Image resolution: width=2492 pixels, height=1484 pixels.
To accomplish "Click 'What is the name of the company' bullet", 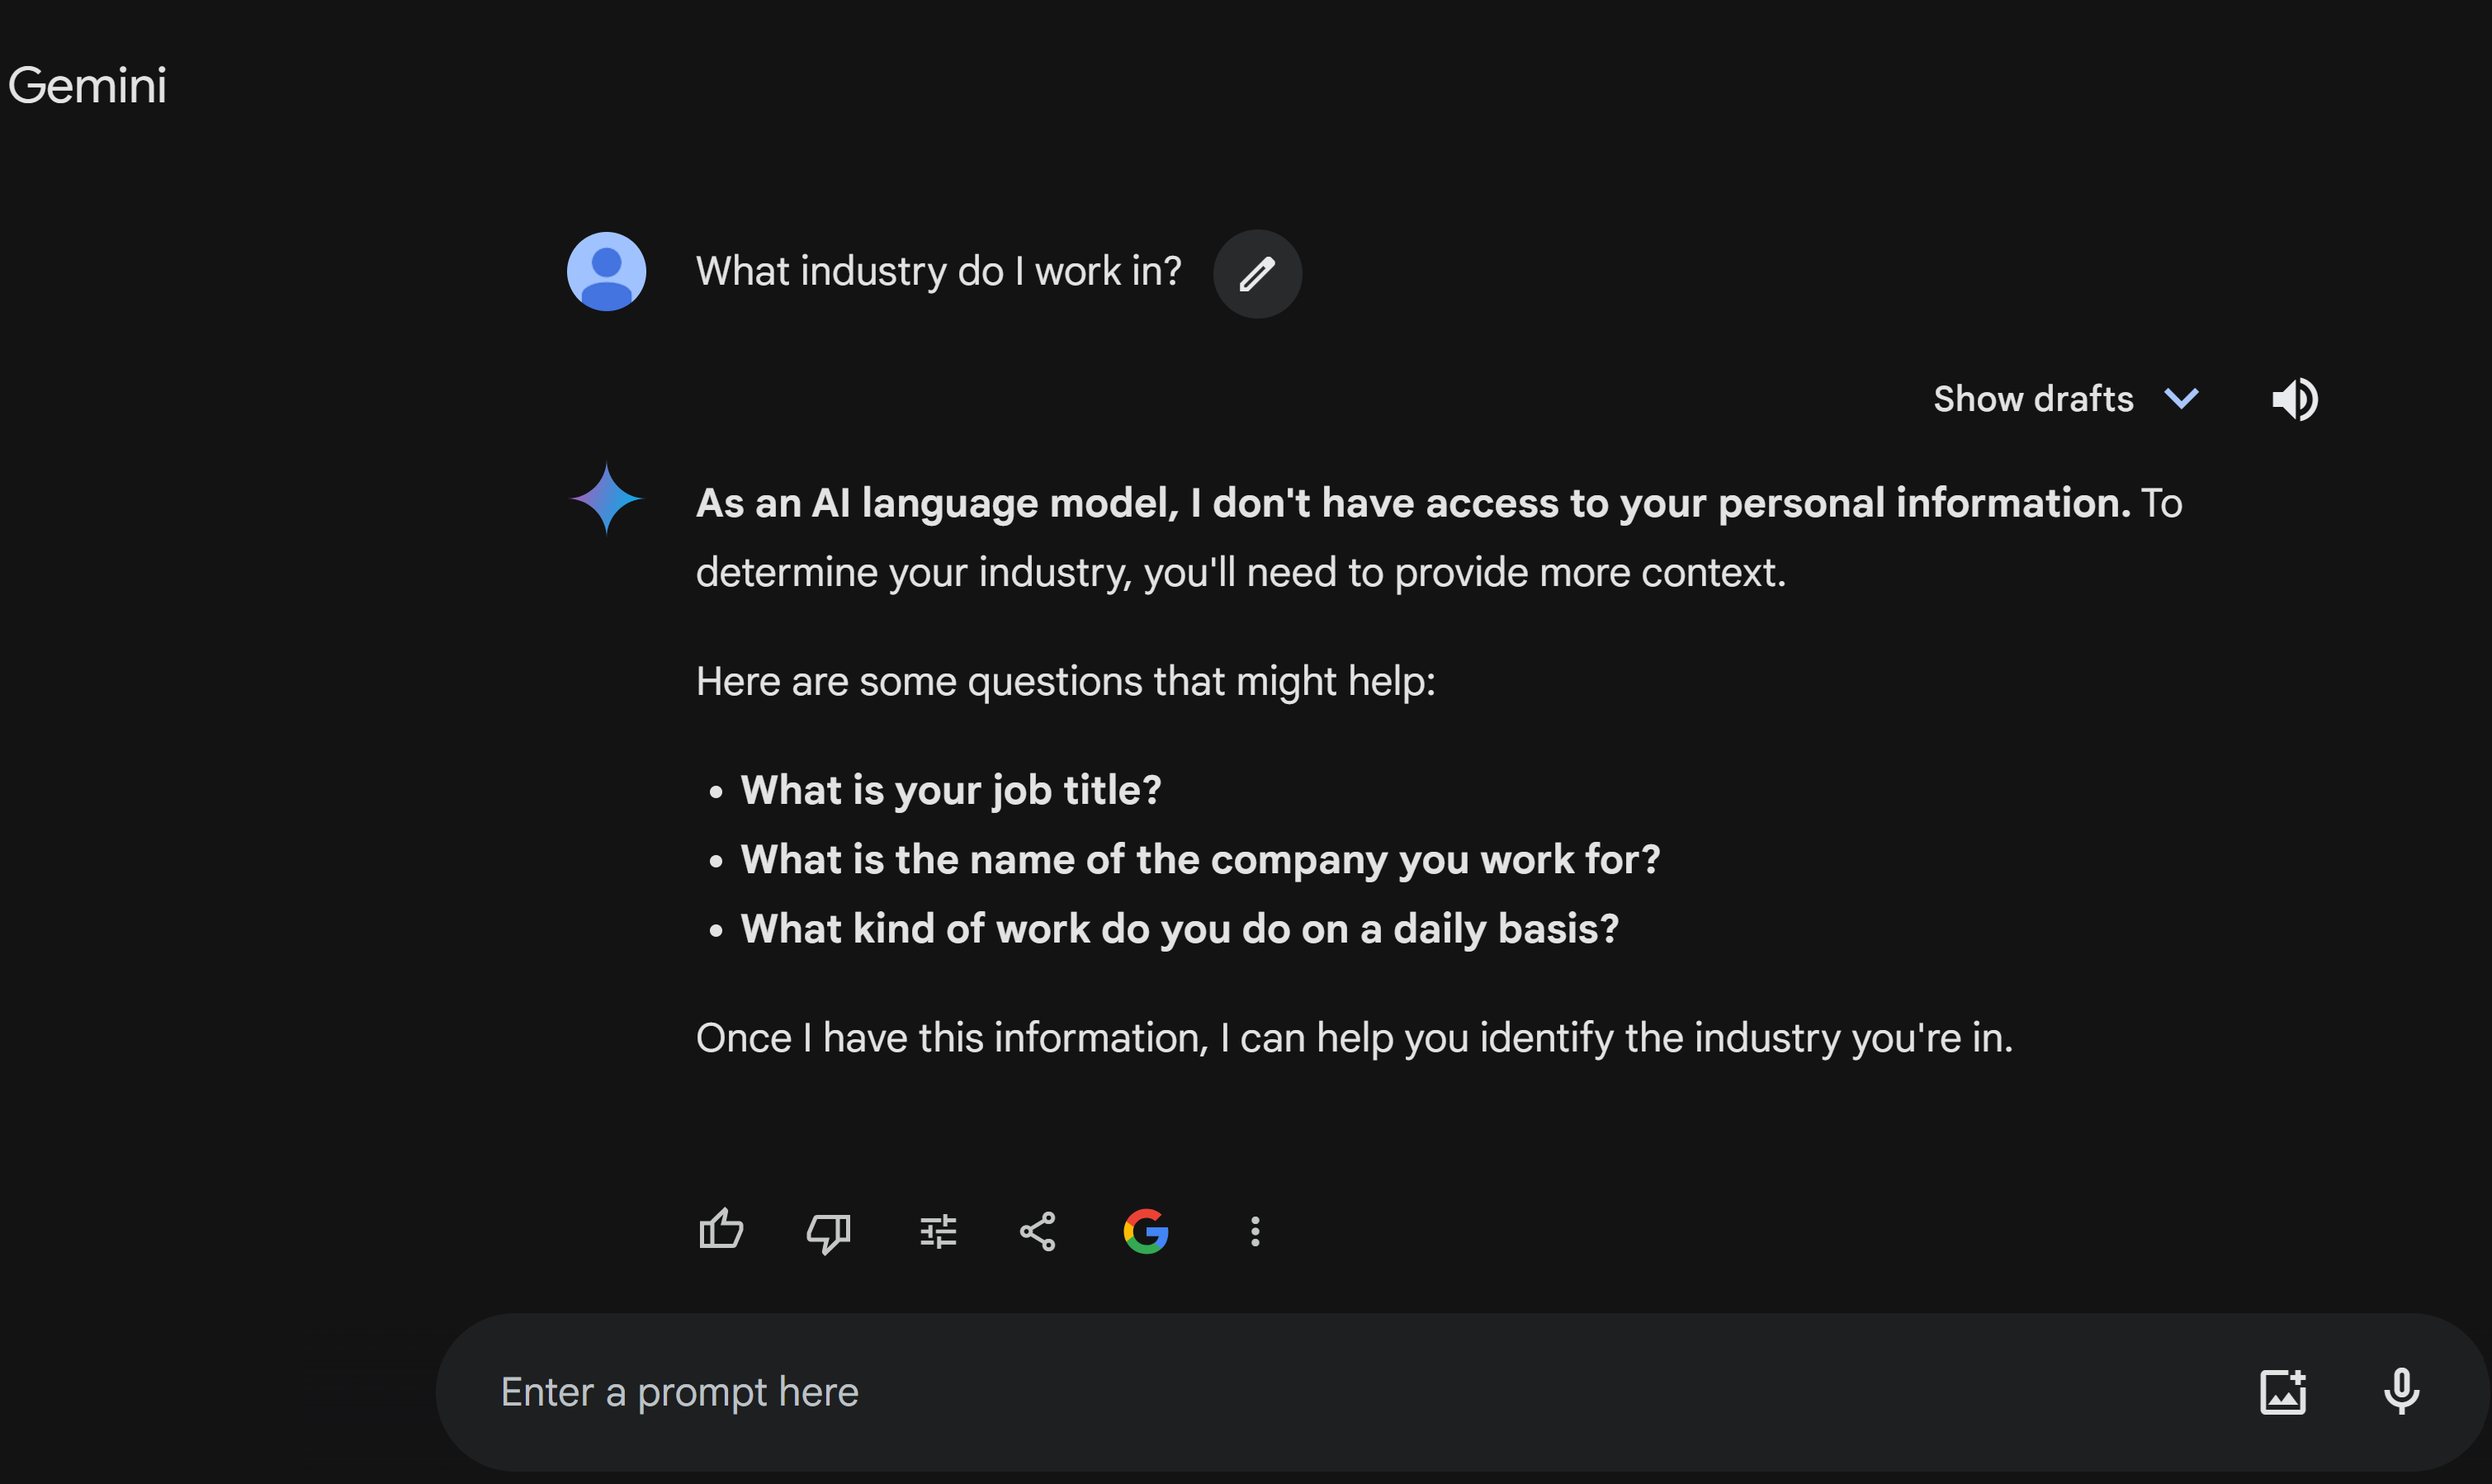I will [1200, 859].
